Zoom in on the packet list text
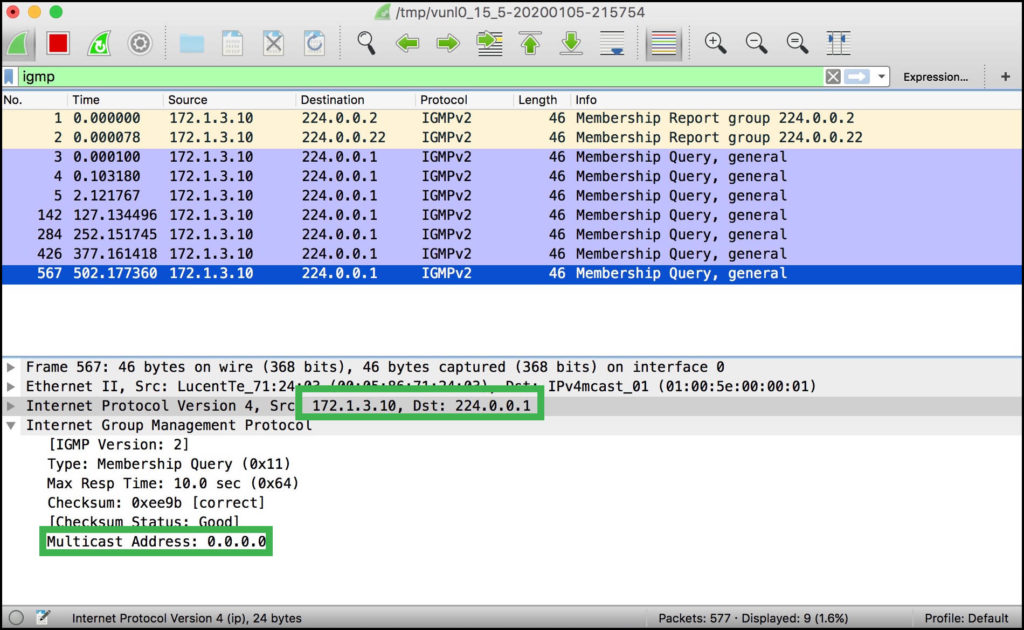This screenshot has height=630, width=1024. (714, 43)
